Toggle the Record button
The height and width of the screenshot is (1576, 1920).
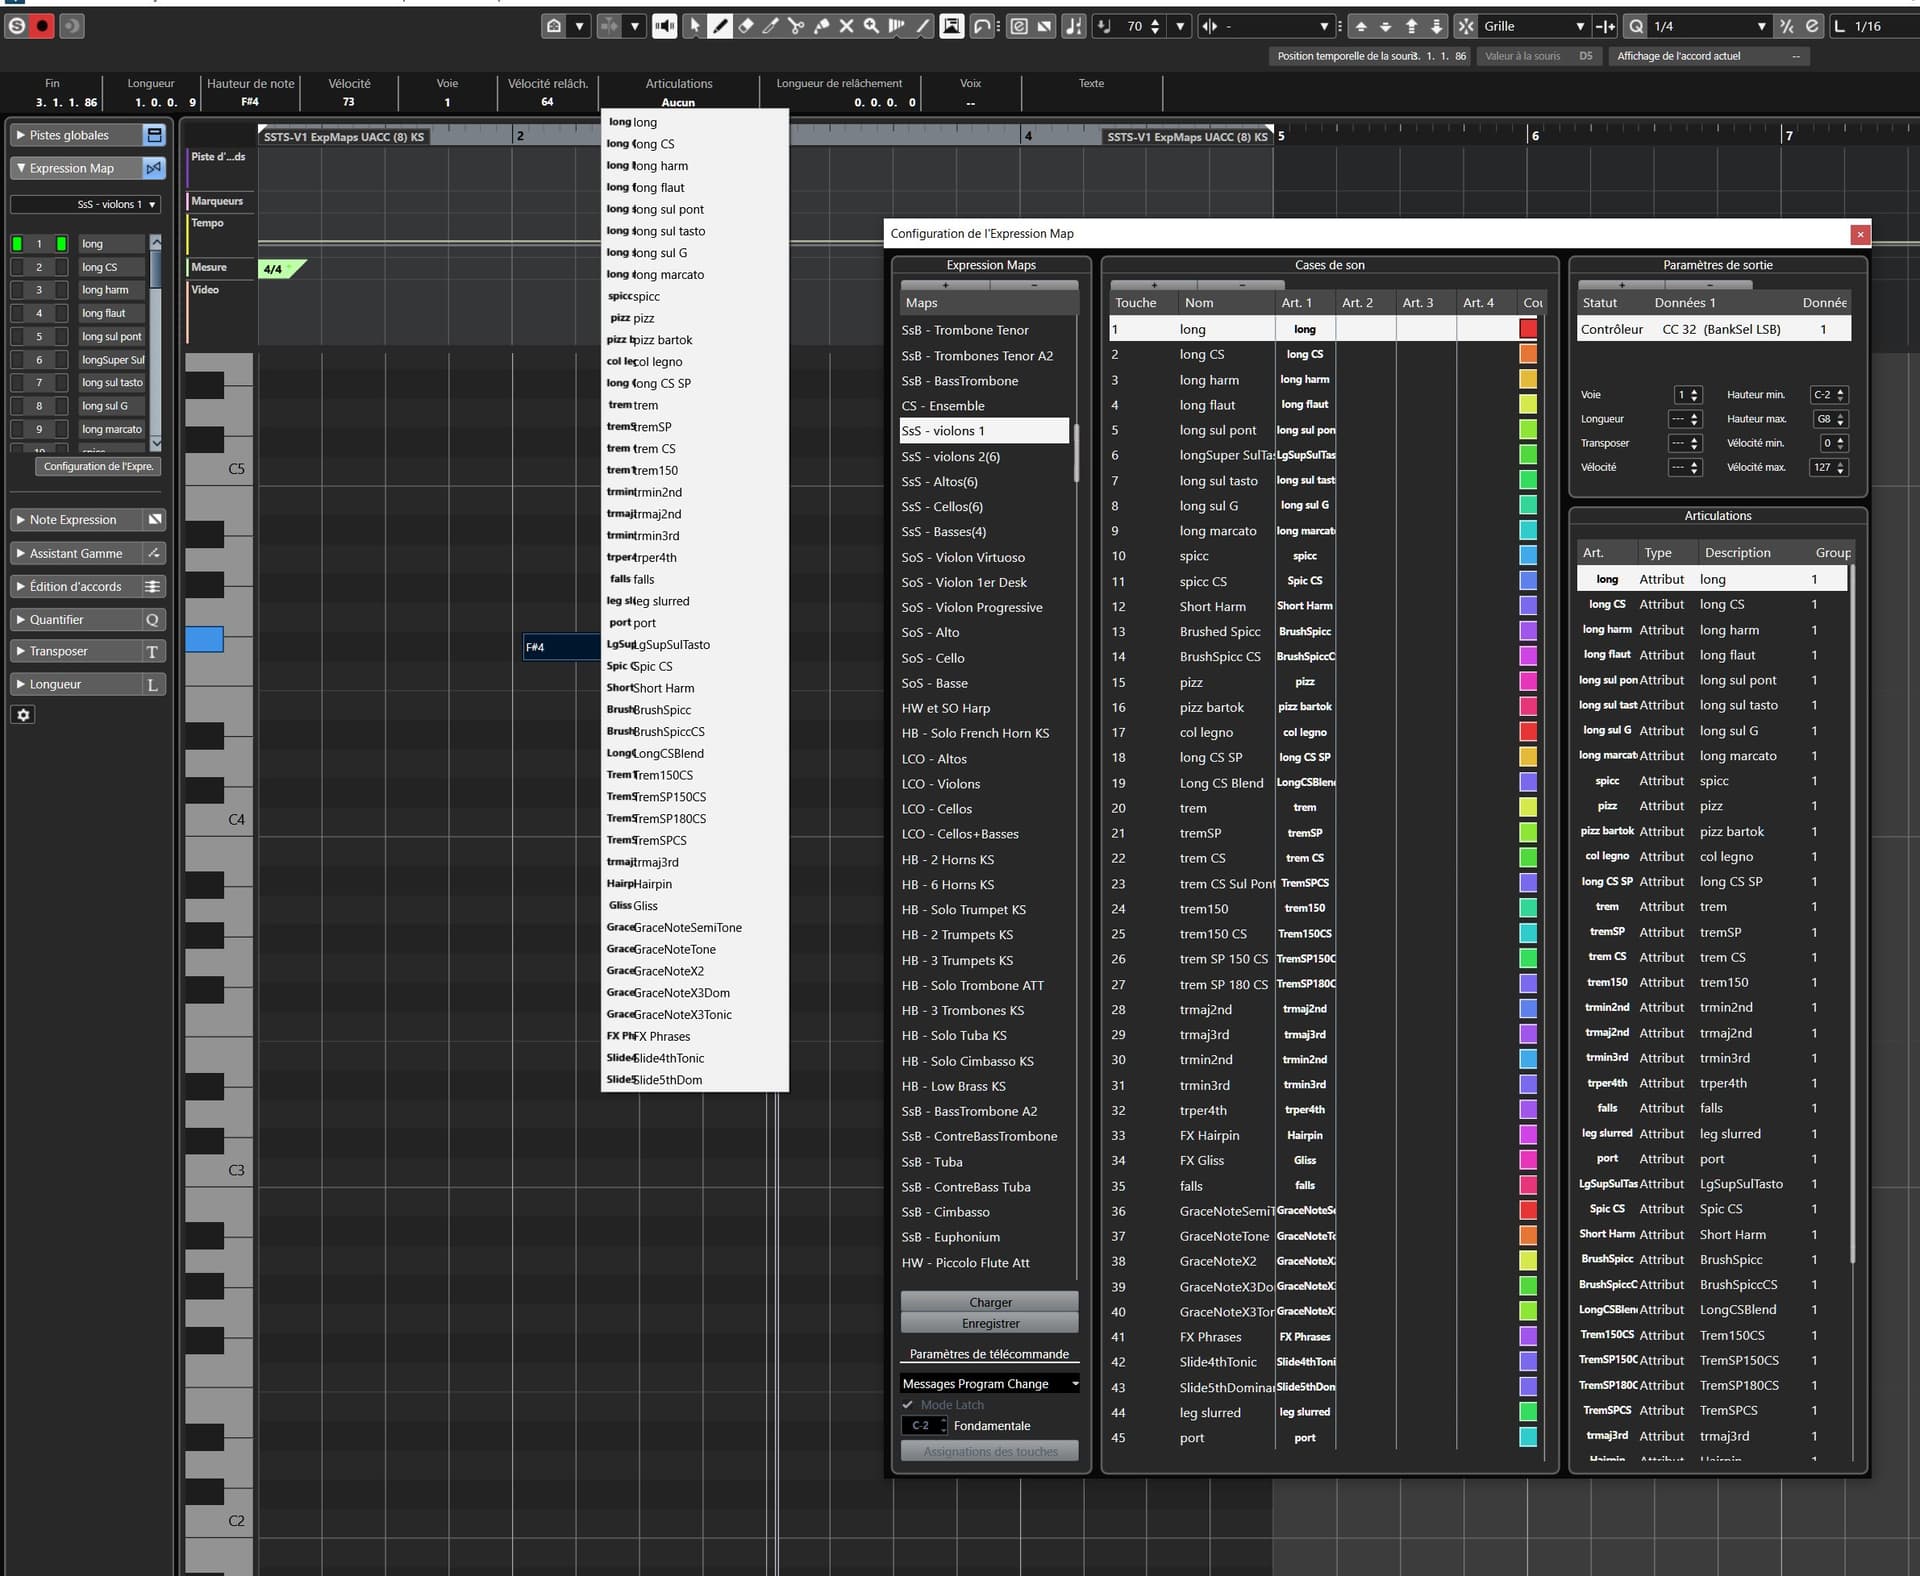42,27
